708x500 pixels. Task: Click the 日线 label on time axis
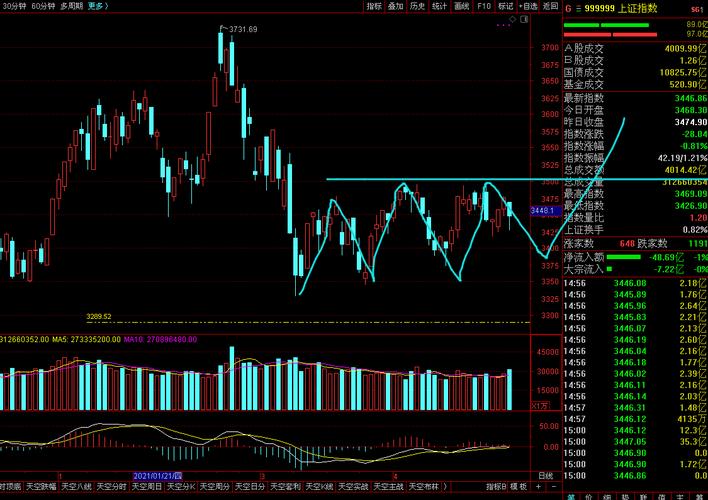[x=545, y=475]
